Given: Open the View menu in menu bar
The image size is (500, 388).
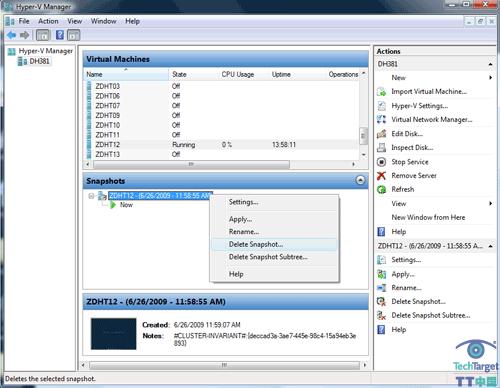Looking at the screenshot, I should point(74,21).
